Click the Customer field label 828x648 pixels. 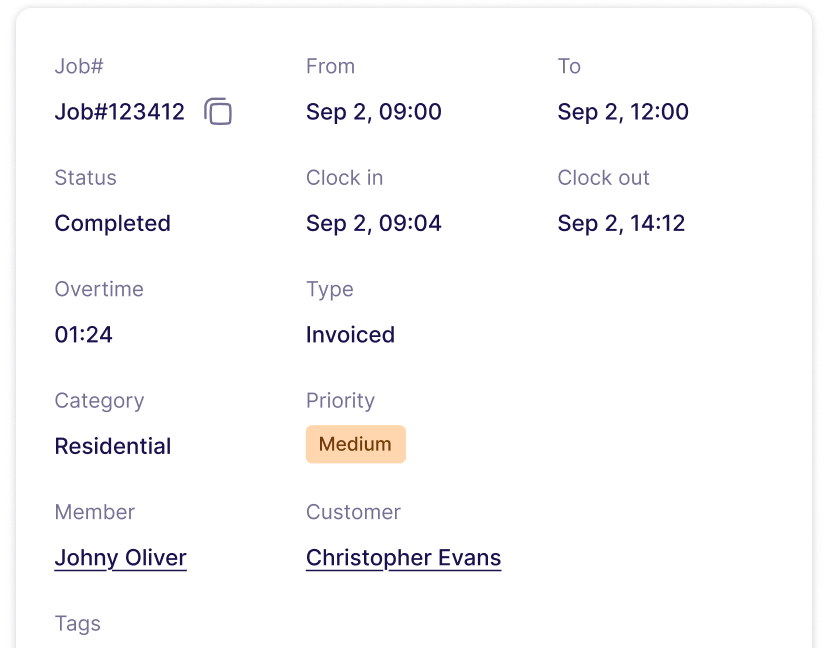click(x=353, y=512)
